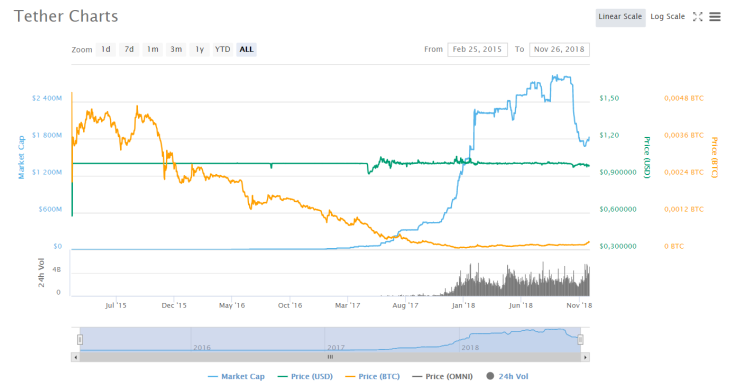
Task: Click the $1,50 USD price axis label
Action: (x=609, y=98)
